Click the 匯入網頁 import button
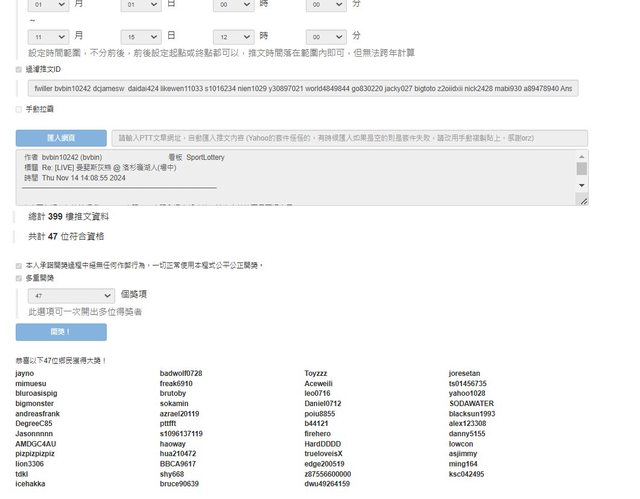This screenshot has height=499, width=640. click(61, 138)
